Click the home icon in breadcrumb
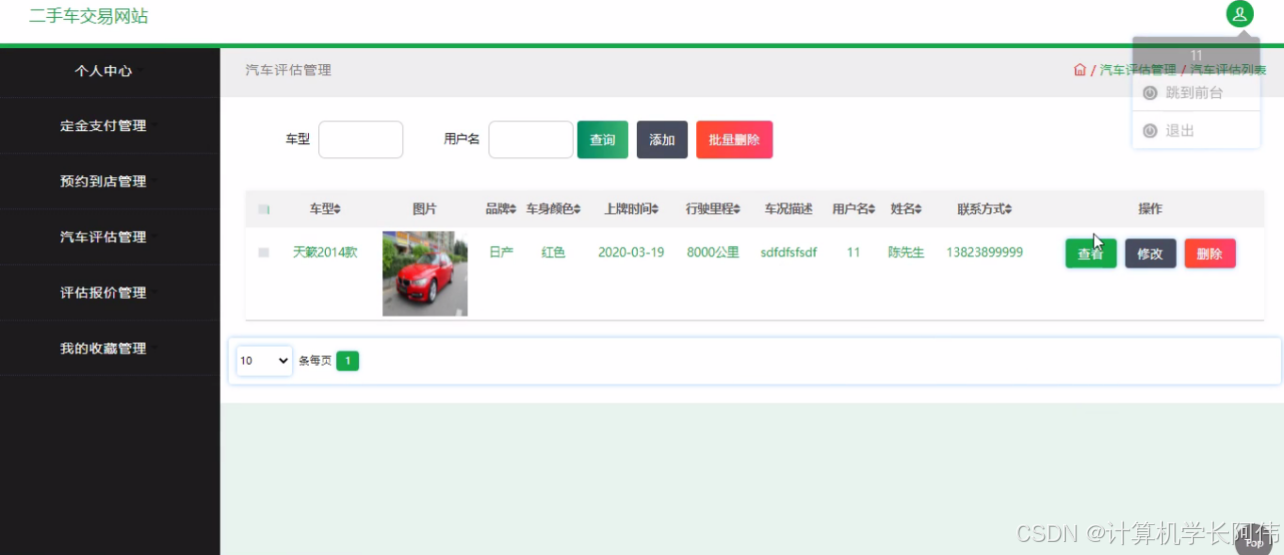The height and width of the screenshot is (555, 1284). (x=1080, y=70)
